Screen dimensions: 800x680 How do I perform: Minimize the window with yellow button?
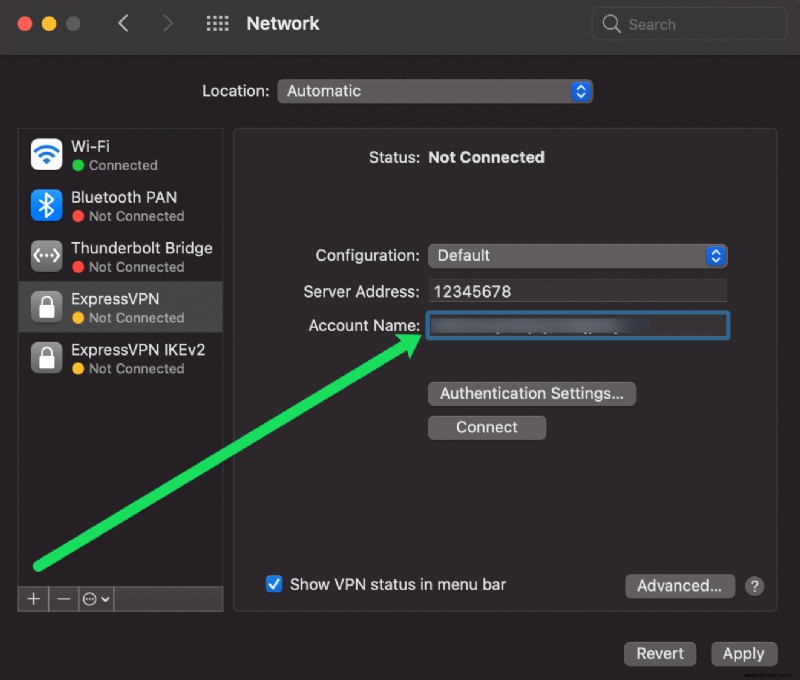point(49,23)
